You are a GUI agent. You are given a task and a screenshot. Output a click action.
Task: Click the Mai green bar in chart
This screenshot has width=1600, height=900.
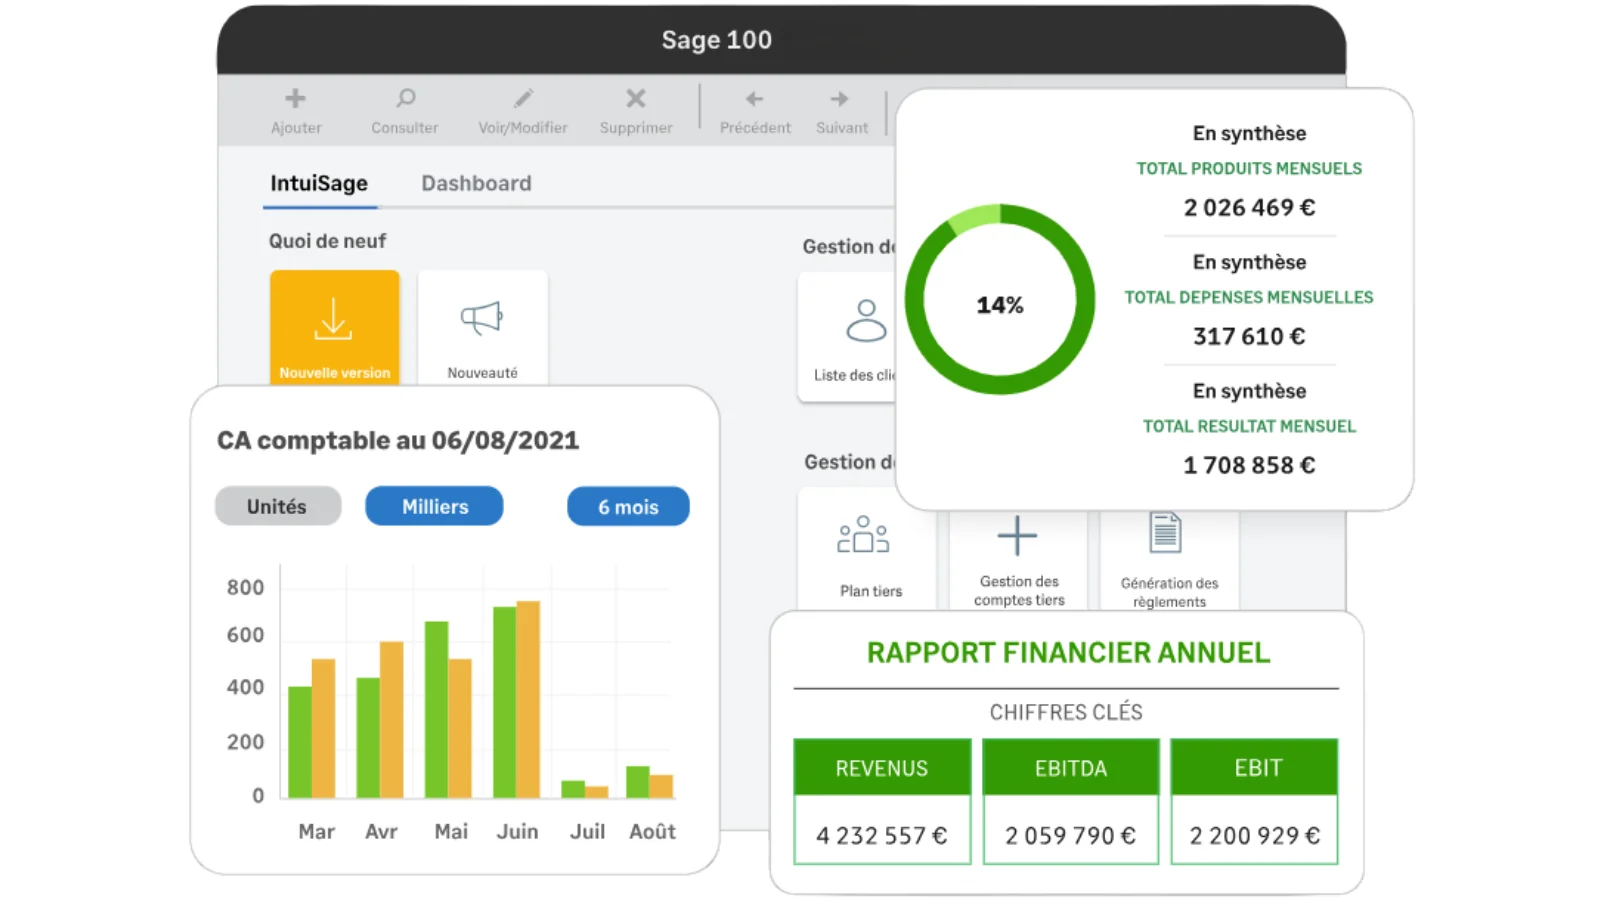pyautogui.click(x=436, y=710)
